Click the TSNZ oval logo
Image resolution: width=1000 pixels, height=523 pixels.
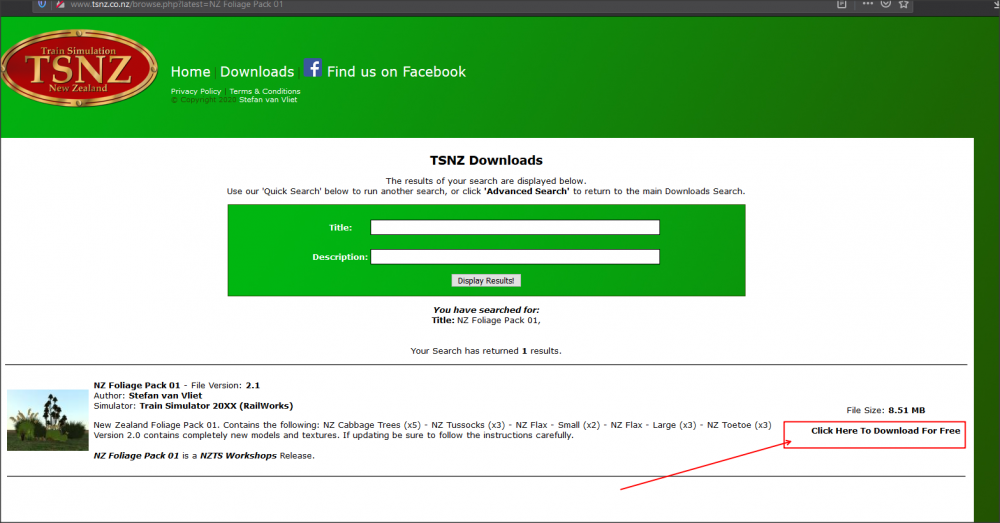tap(79, 71)
